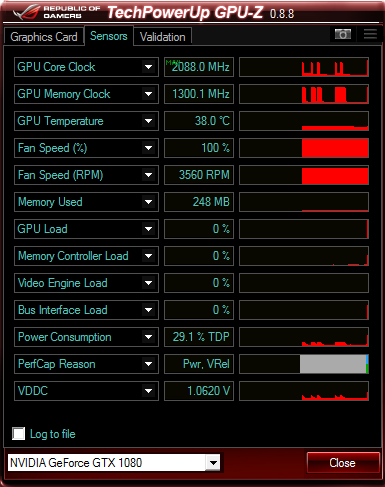Image resolution: width=385 pixels, height=487 pixels.
Task: Click the GPU Memory Clock history graph
Action: tap(304, 94)
